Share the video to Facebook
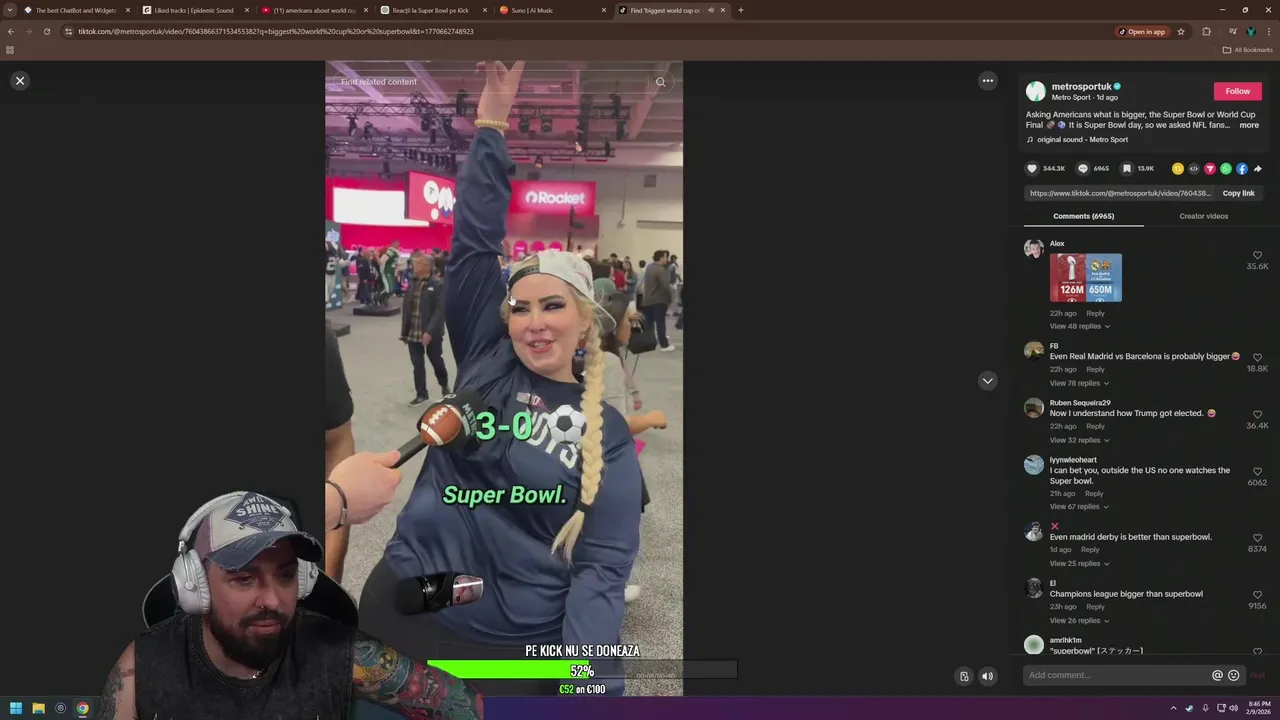The image size is (1280, 720). click(1242, 169)
